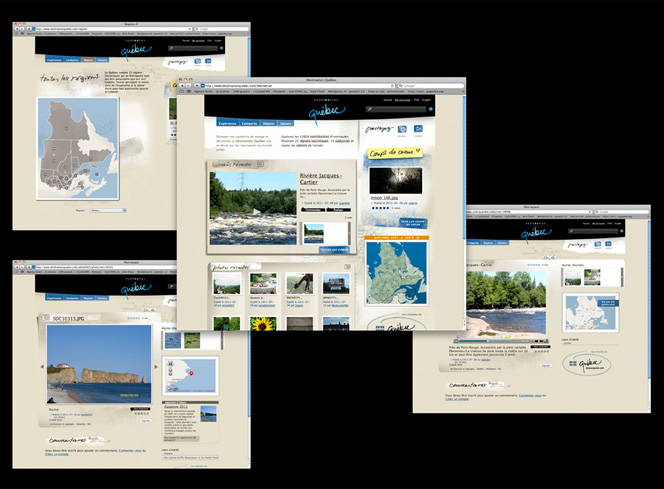Open the Rivière Jacques-Cartier video title link
The image size is (664, 489).
coord(320,179)
